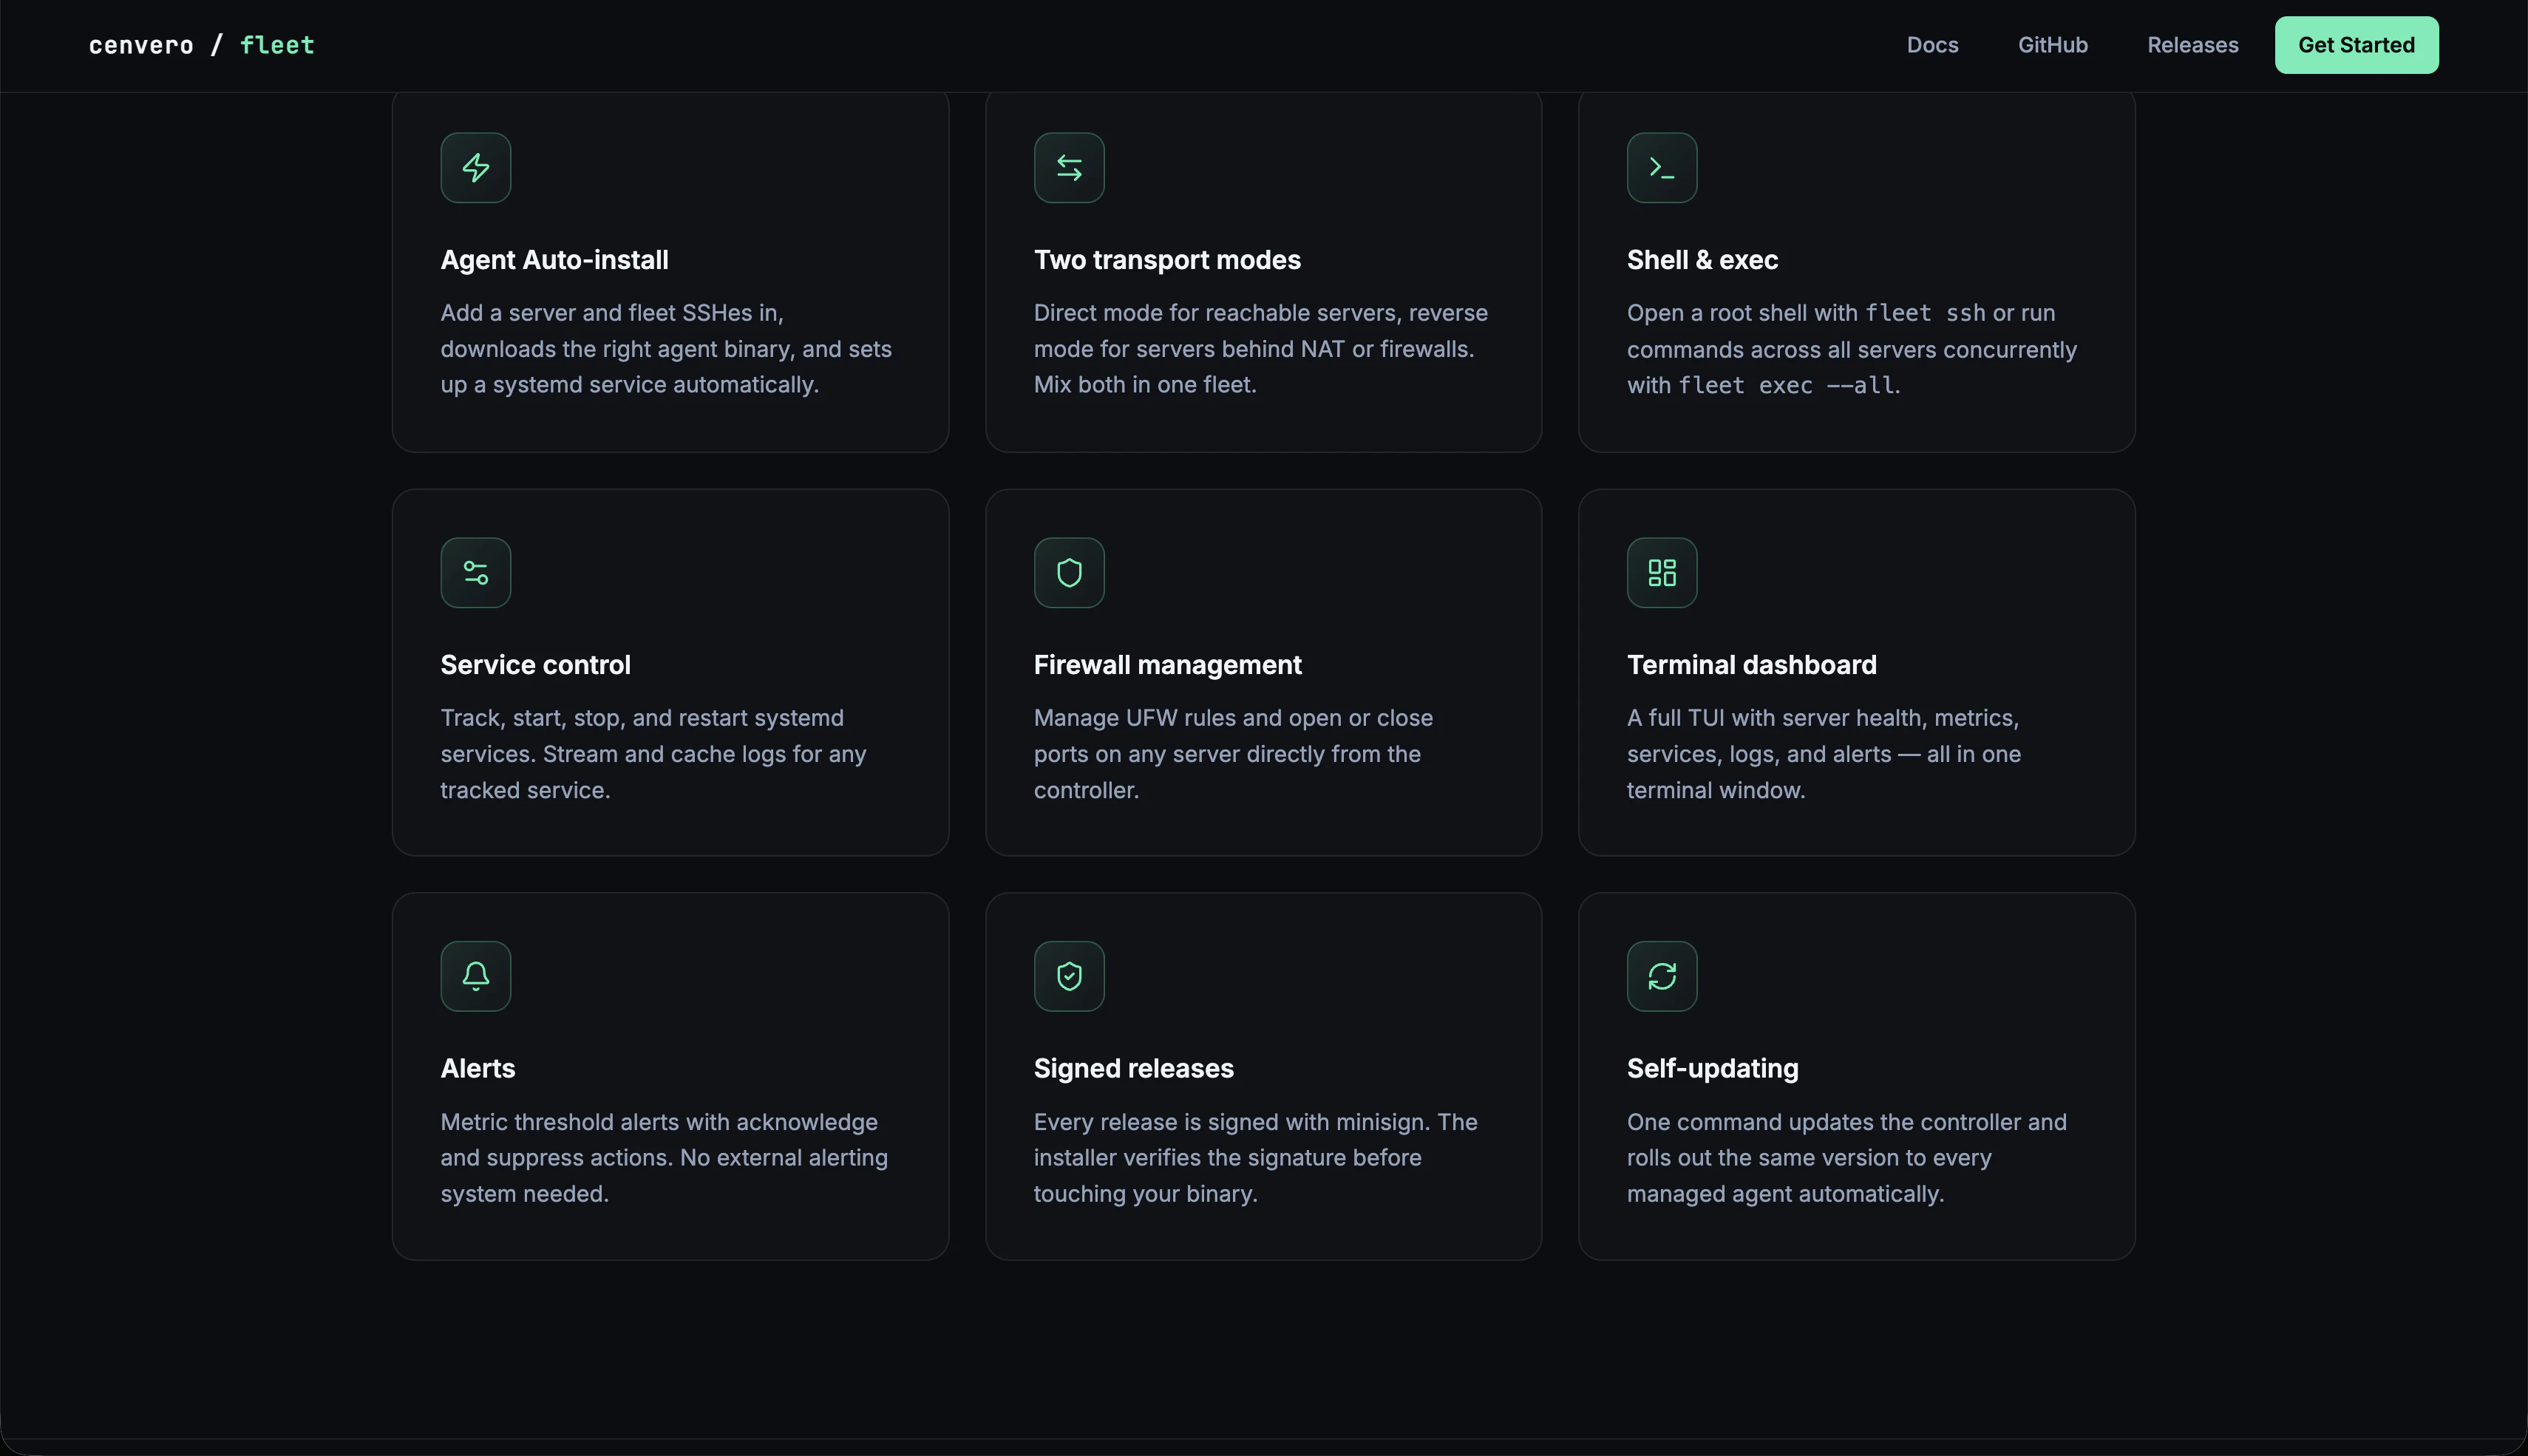Select the Agent Auto-install card

[x=670, y=270]
